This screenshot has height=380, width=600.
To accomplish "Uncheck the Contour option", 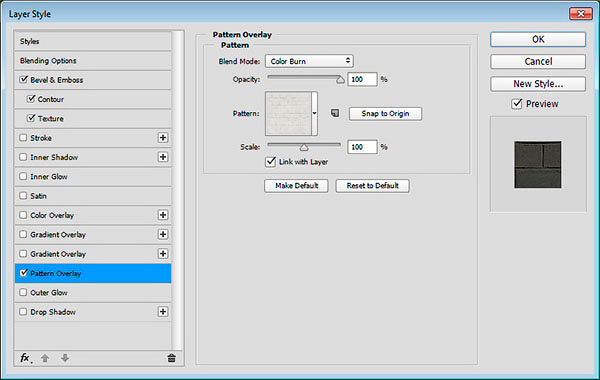I will pos(31,99).
